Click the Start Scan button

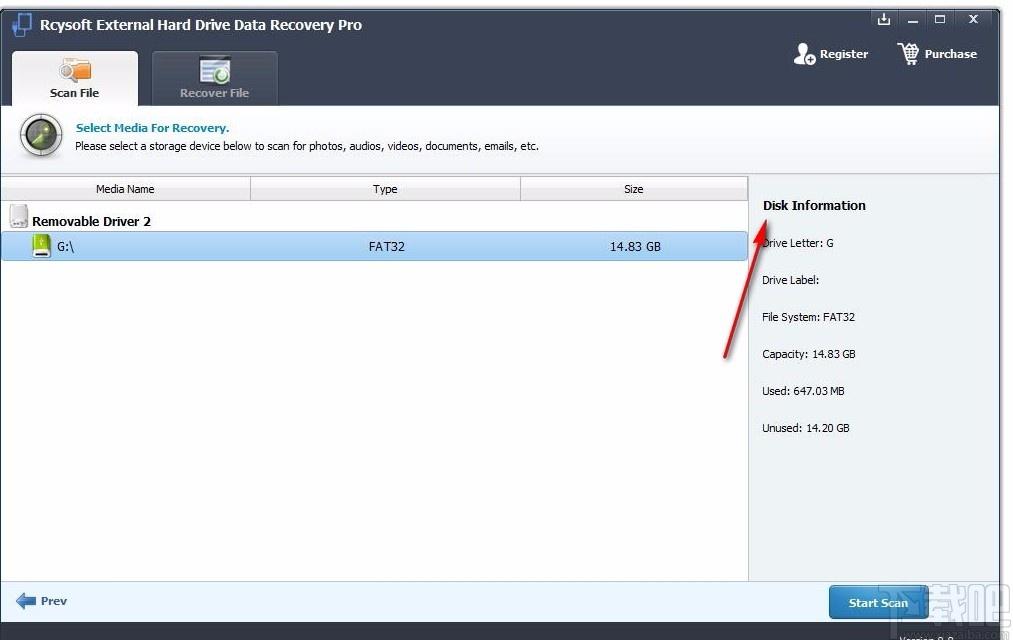click(x=878, y=602)
